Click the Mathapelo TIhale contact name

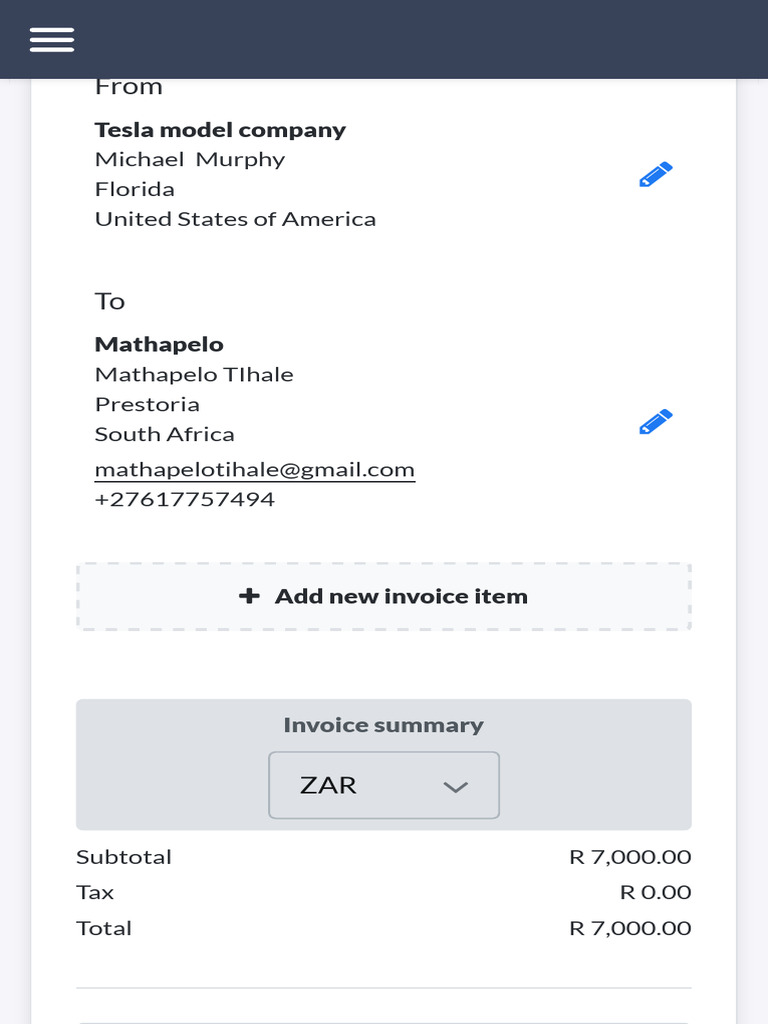click(194, 374)
